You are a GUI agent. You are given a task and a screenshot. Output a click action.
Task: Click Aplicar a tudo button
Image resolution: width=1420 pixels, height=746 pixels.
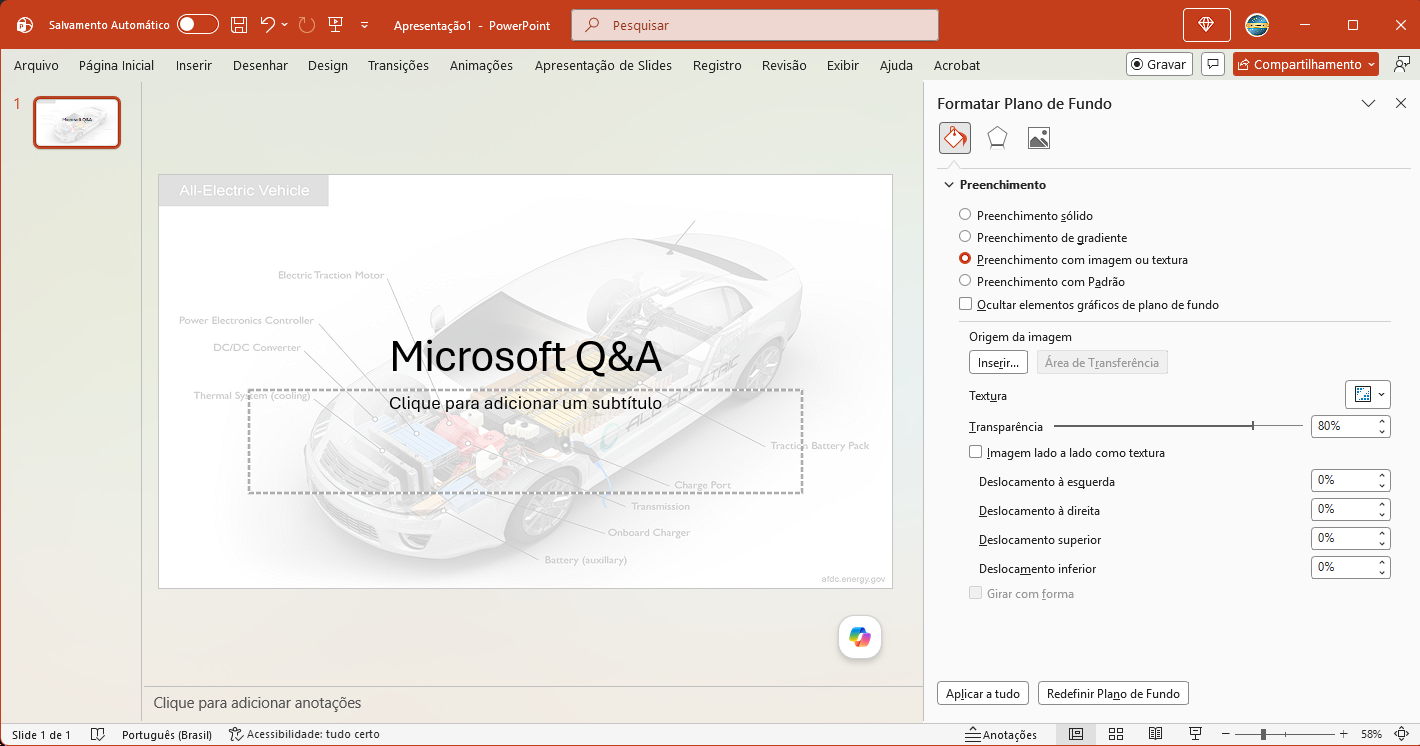[983, 693]
